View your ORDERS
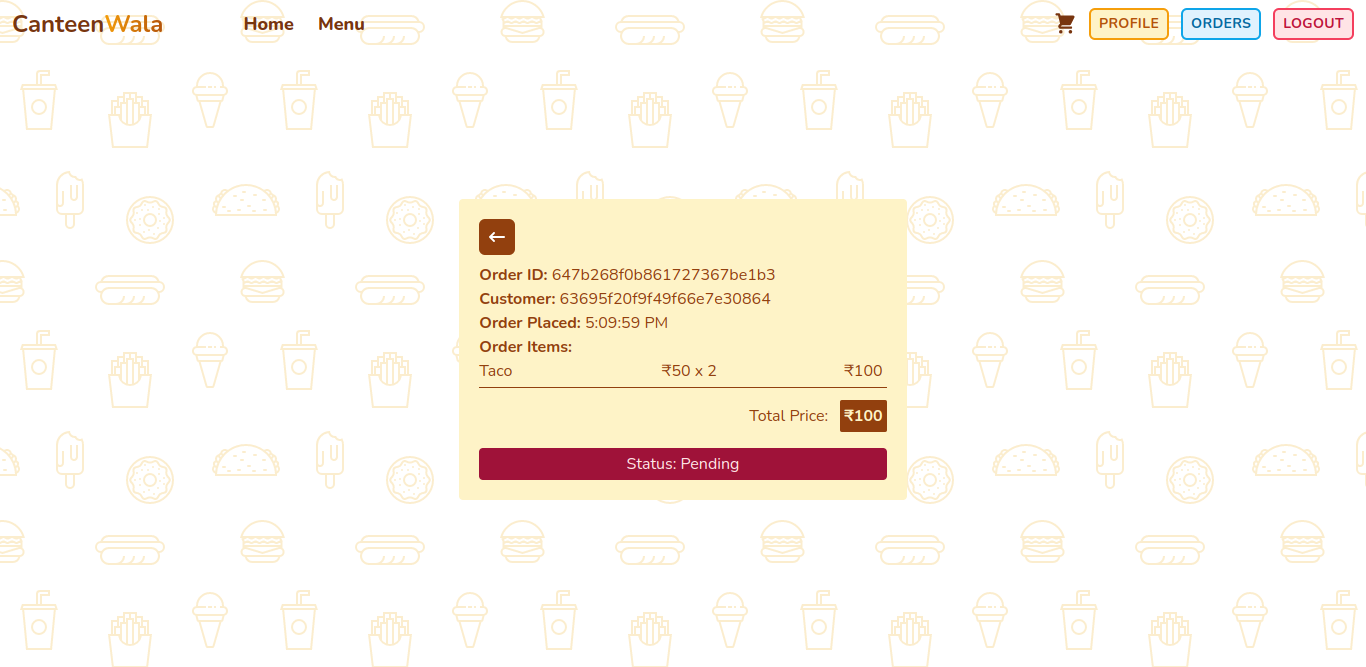Image resolution: width=1366 pixels, height=667 pixels. pos(1220,23)
